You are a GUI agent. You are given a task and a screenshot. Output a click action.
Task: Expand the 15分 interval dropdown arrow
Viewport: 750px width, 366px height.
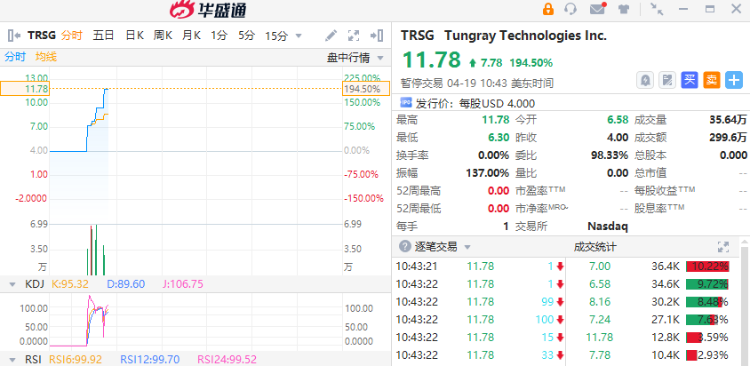(x=299, y=35)
